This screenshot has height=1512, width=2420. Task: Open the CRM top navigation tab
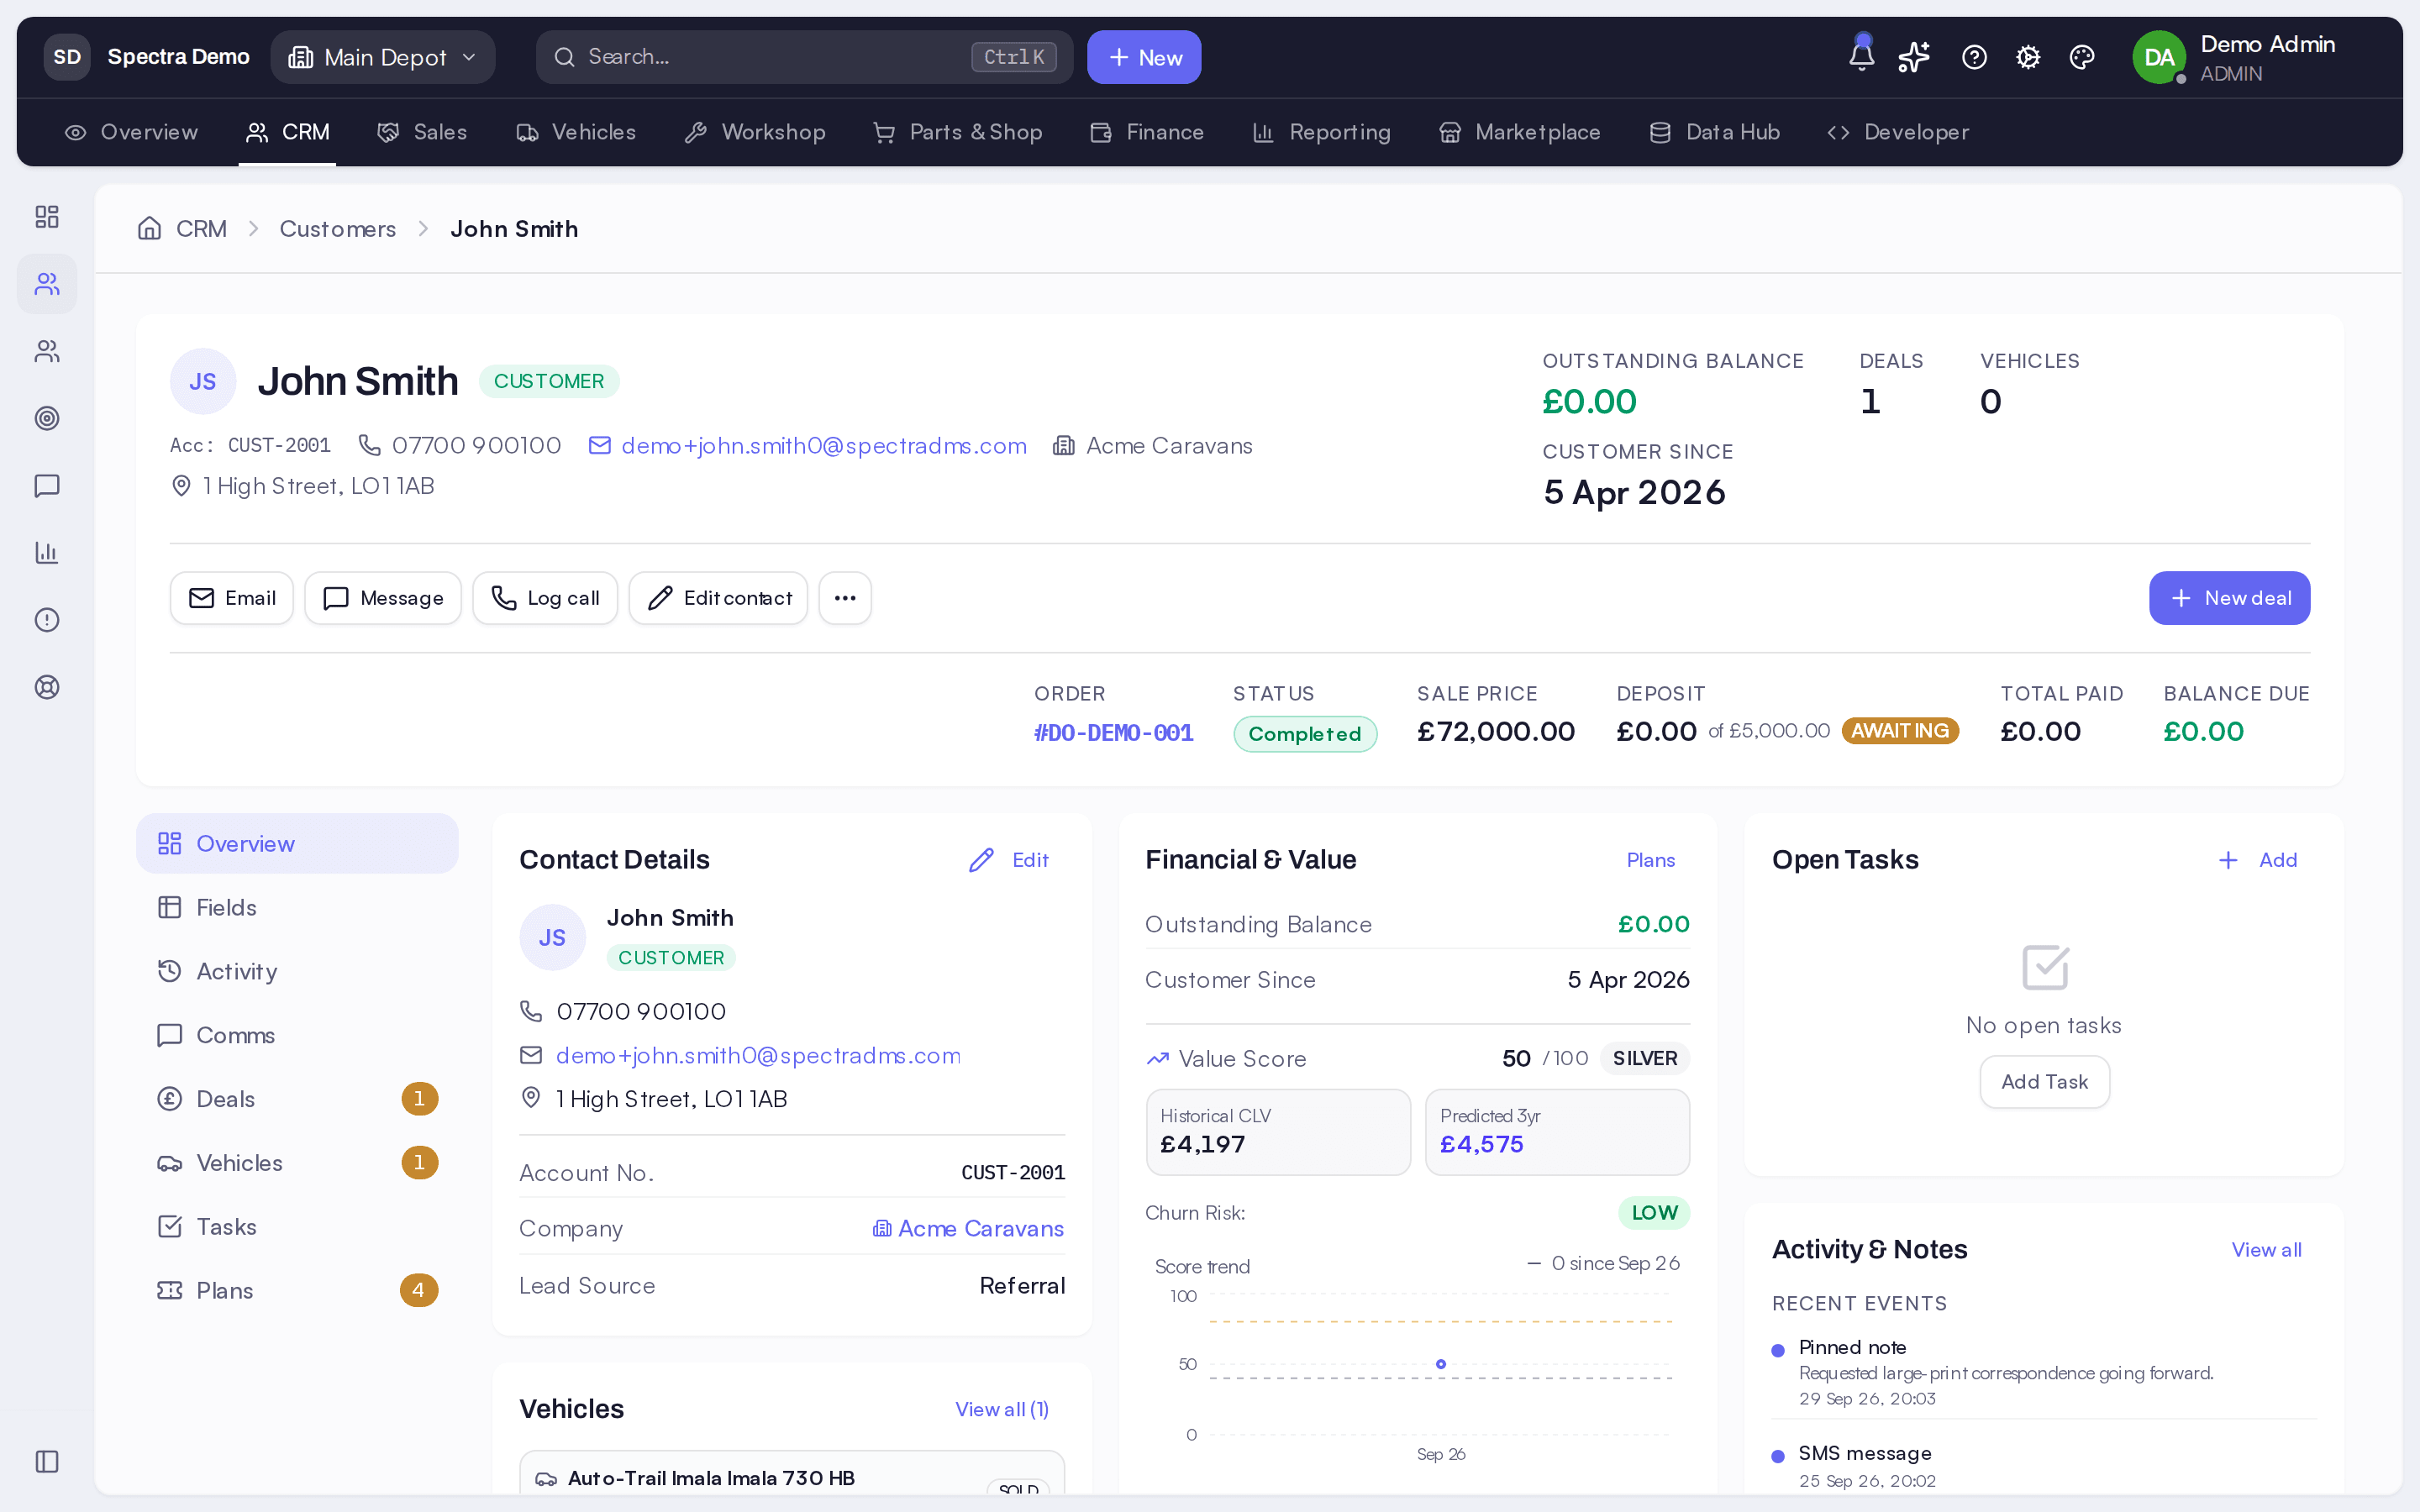click(x=287, y=132)
